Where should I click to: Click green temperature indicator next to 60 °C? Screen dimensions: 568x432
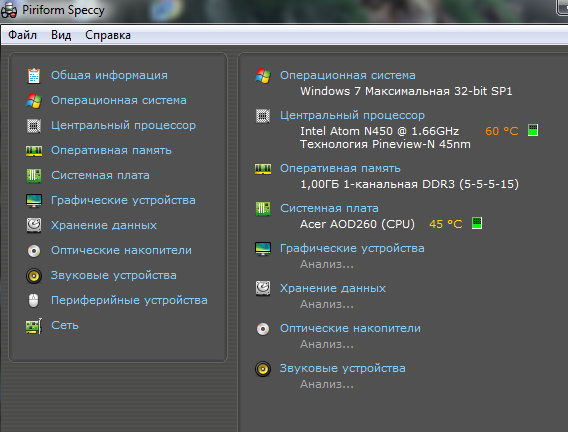pyautogui.click(x=533, y=130)
